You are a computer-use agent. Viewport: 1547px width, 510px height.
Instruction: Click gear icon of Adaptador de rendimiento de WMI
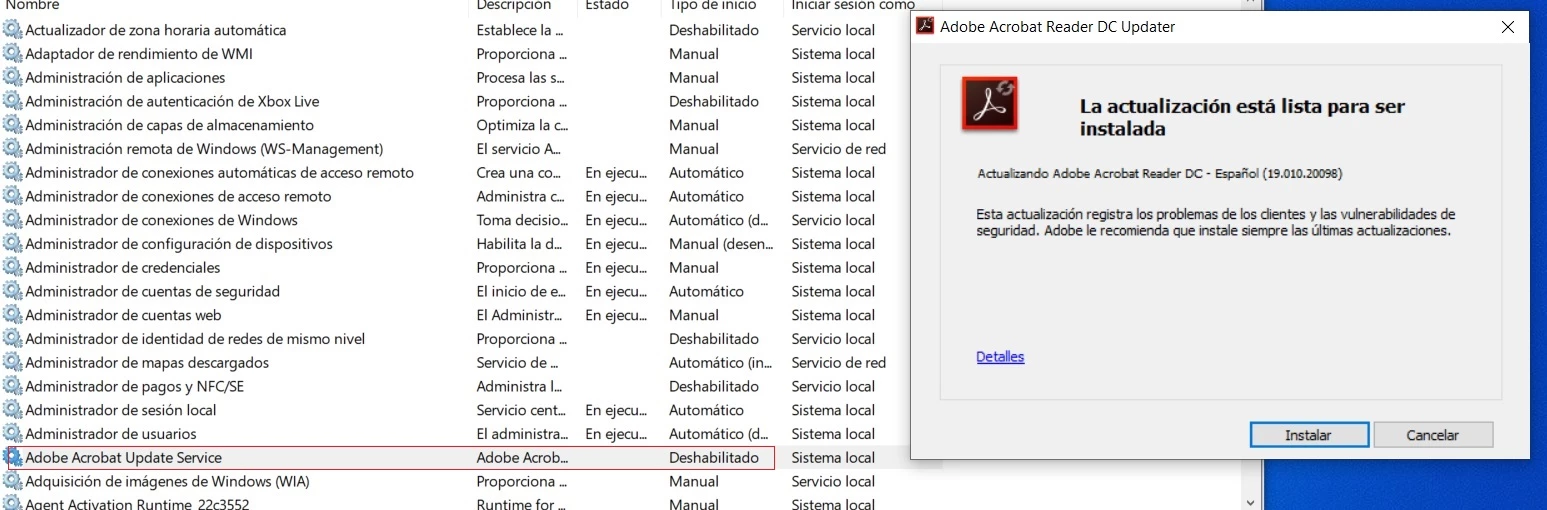12,54
